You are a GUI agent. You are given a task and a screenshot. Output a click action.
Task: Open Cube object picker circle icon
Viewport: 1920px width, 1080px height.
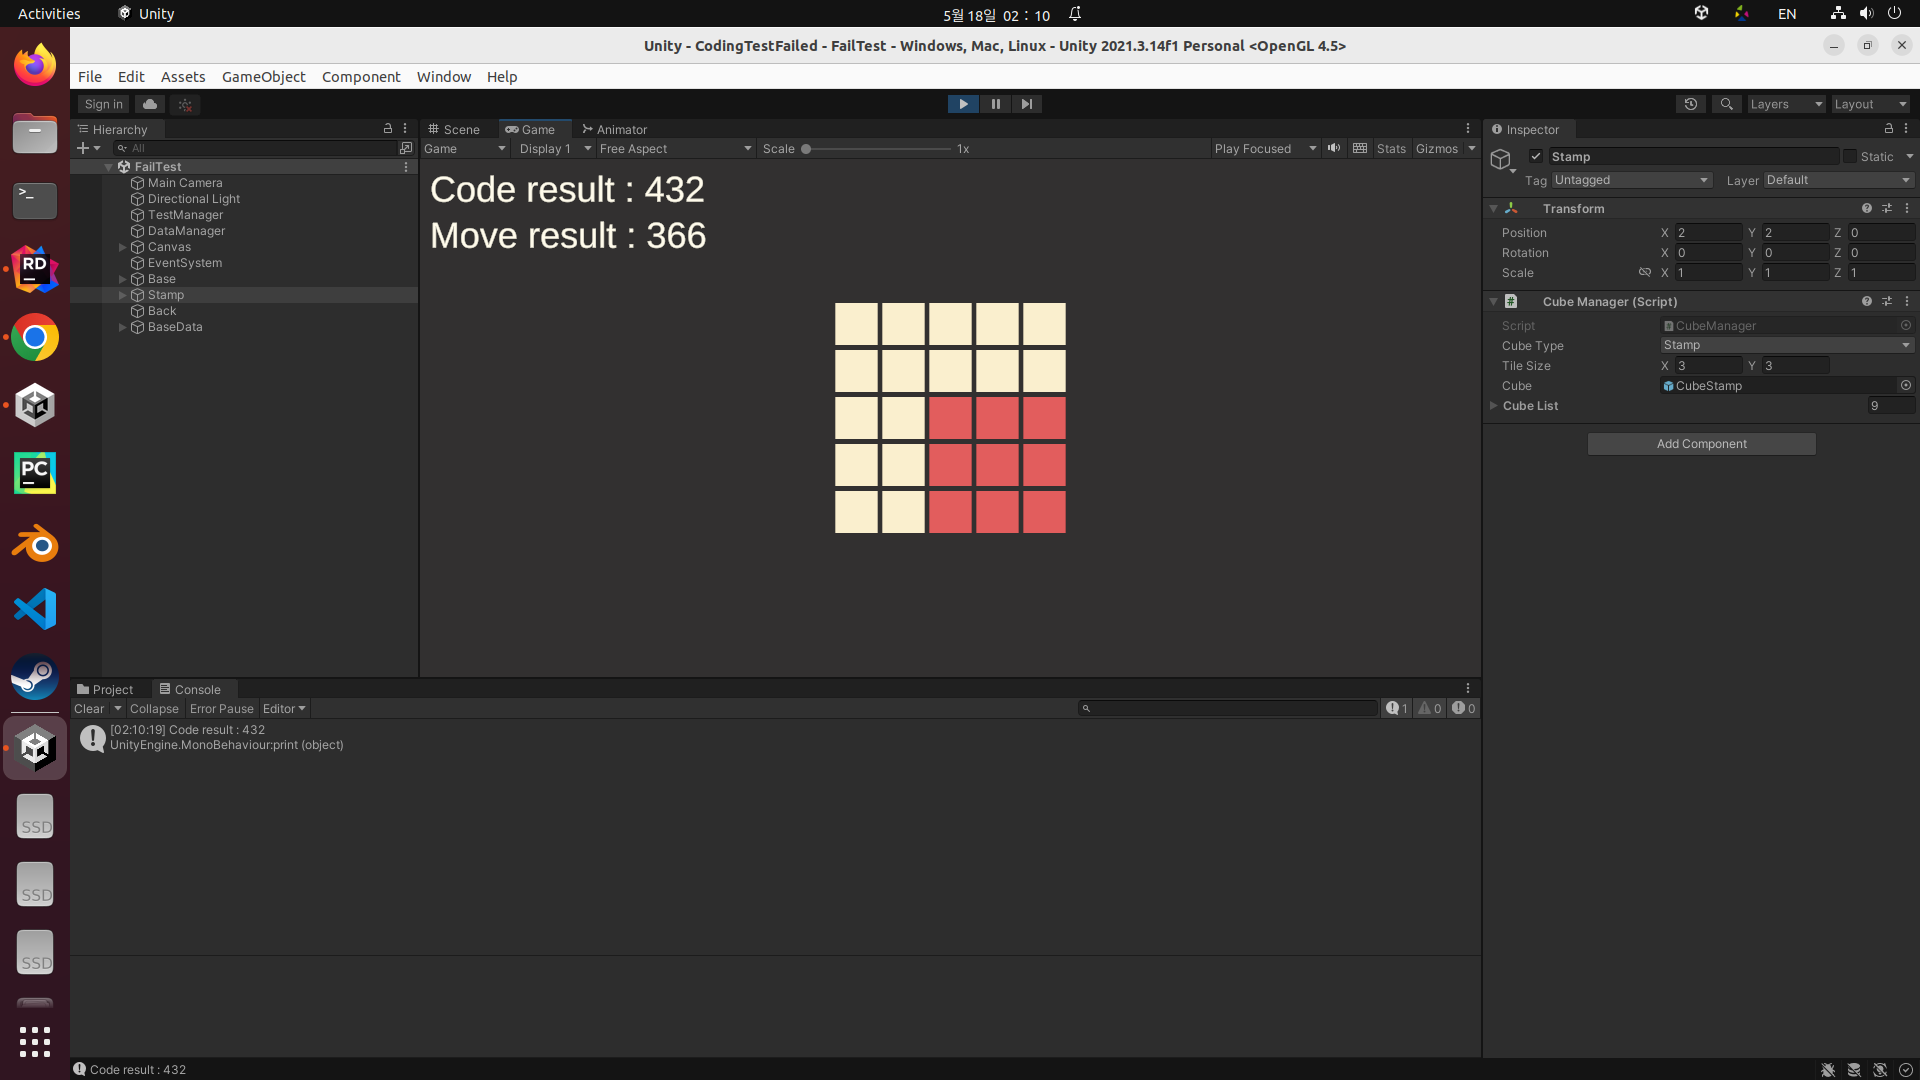coord(1905,386)
